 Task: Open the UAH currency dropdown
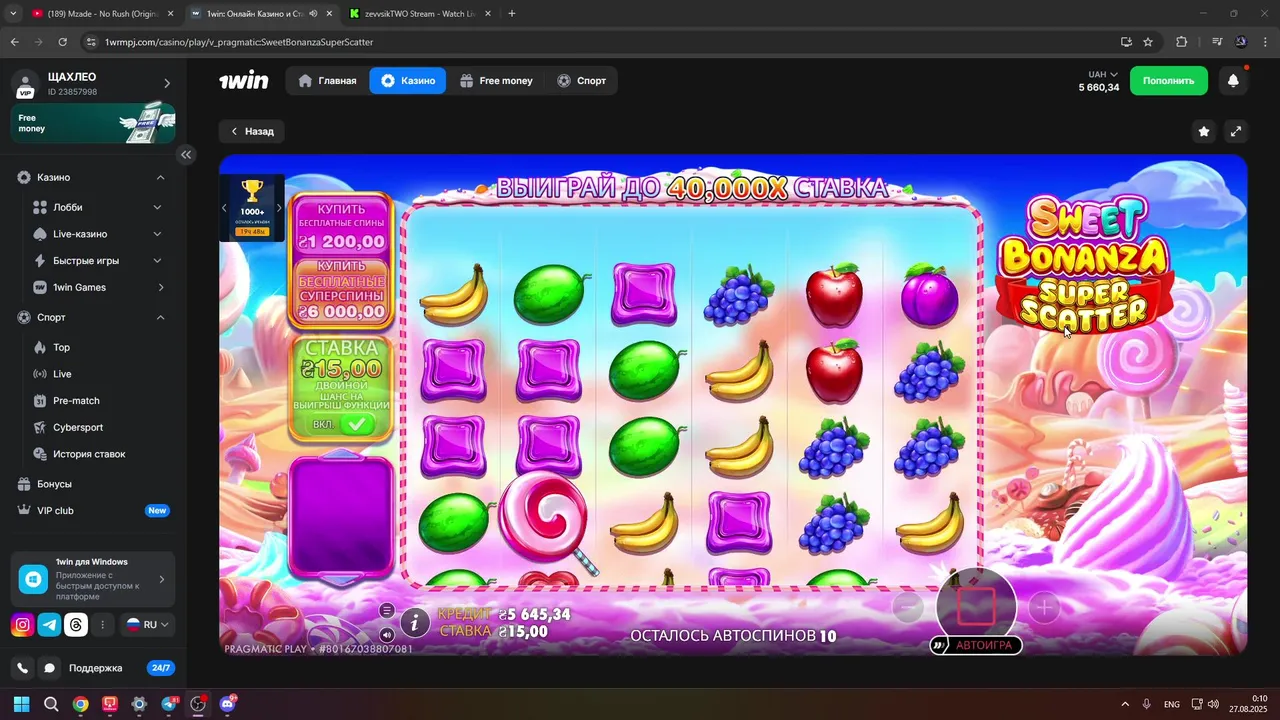pos(1103,74)
